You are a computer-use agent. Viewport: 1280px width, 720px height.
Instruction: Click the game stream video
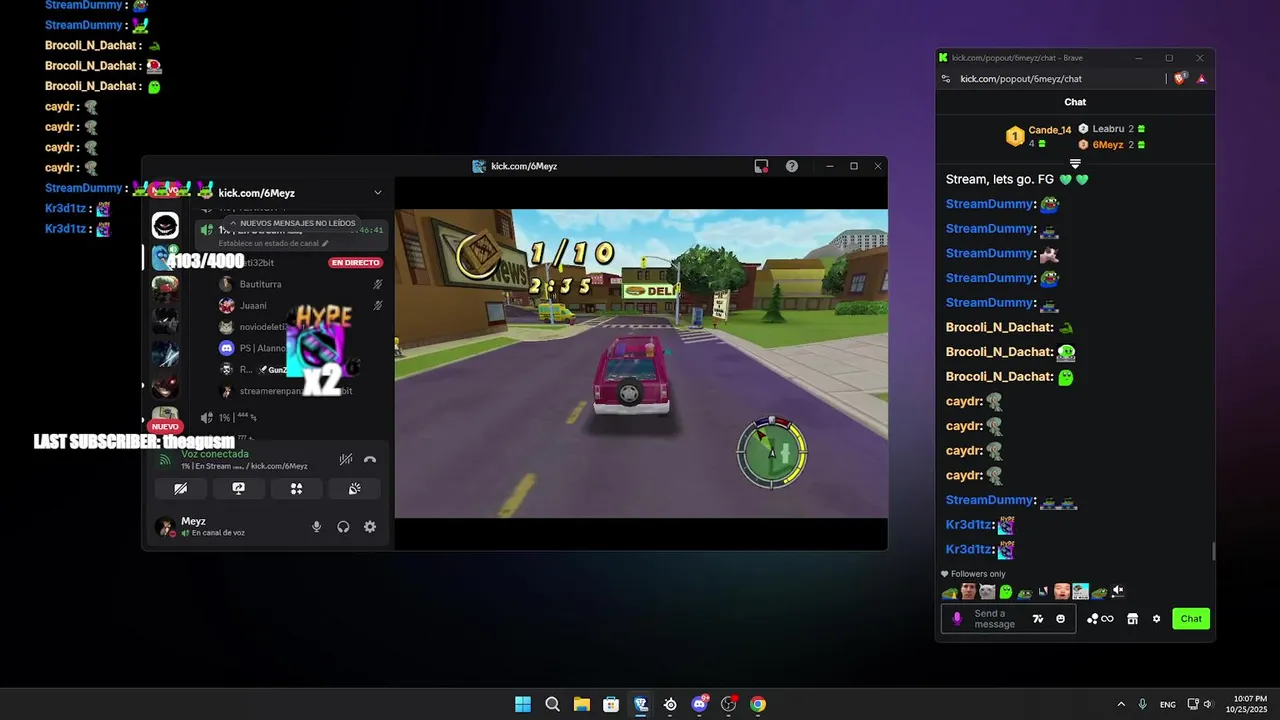[641, 363]
